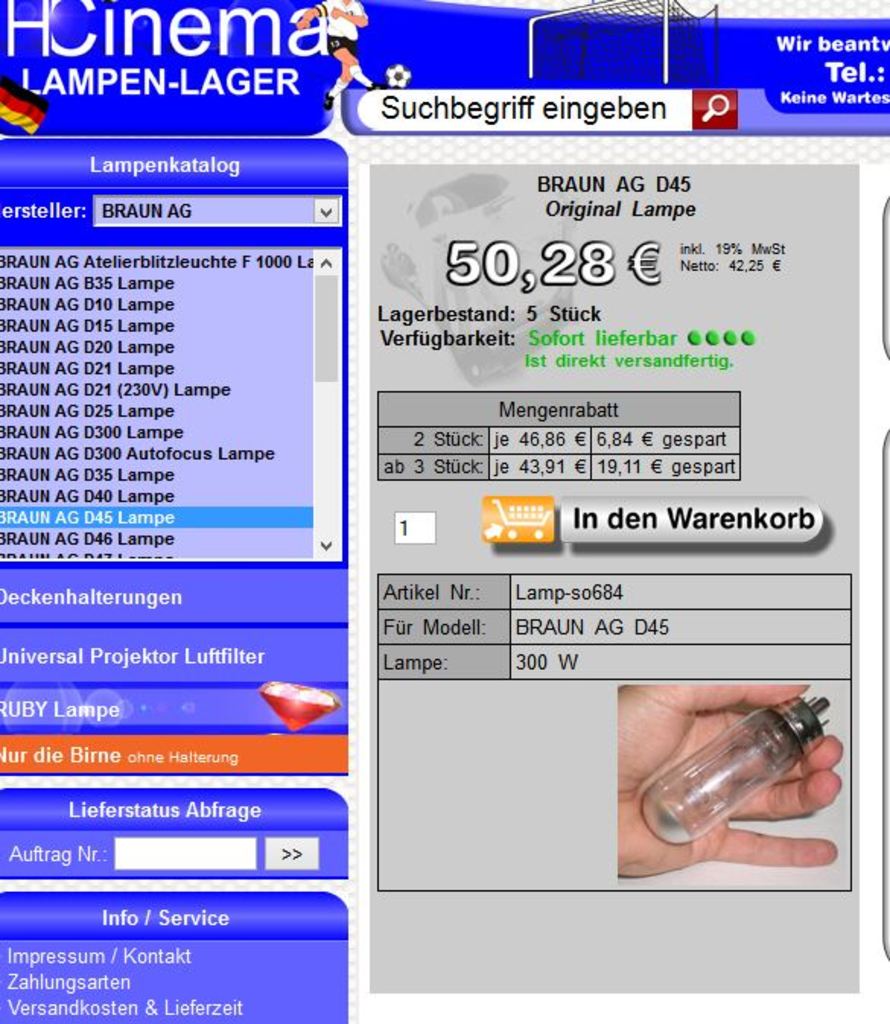Click Sofort lieferbar availability text
This screenshot has height=1024, width=890.
[602, 338]
